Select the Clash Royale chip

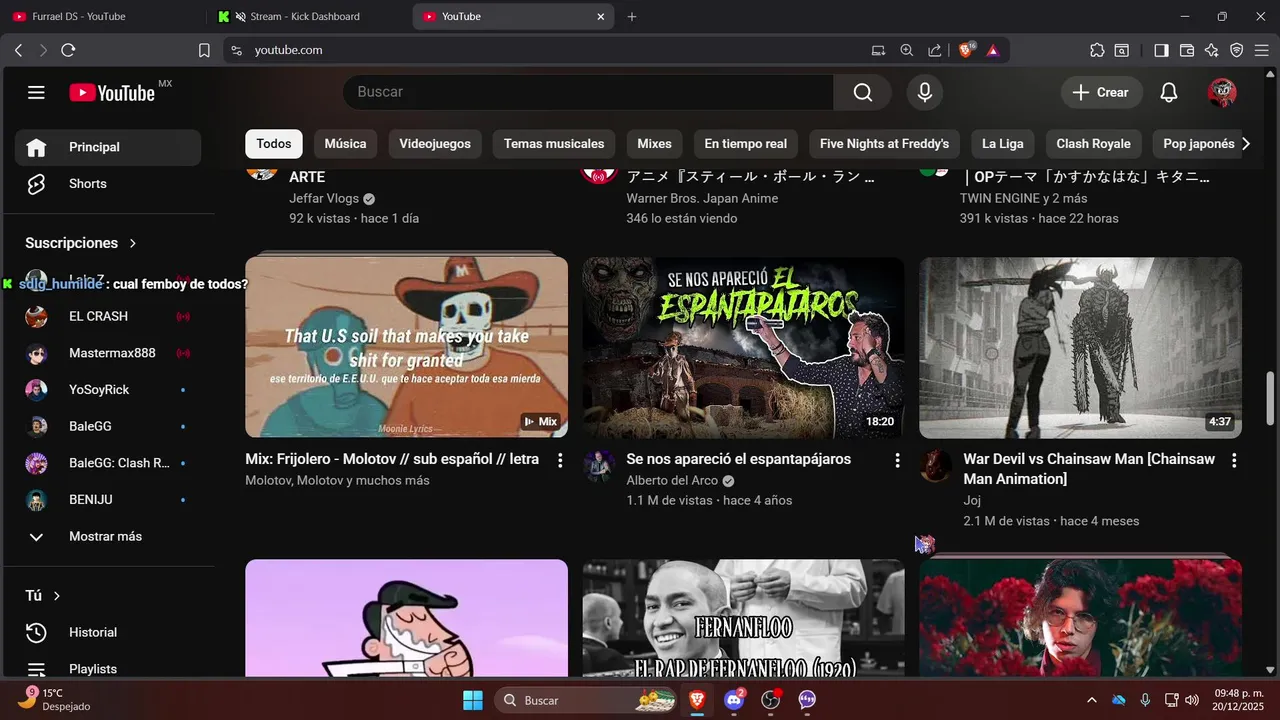pos(1093,144)
